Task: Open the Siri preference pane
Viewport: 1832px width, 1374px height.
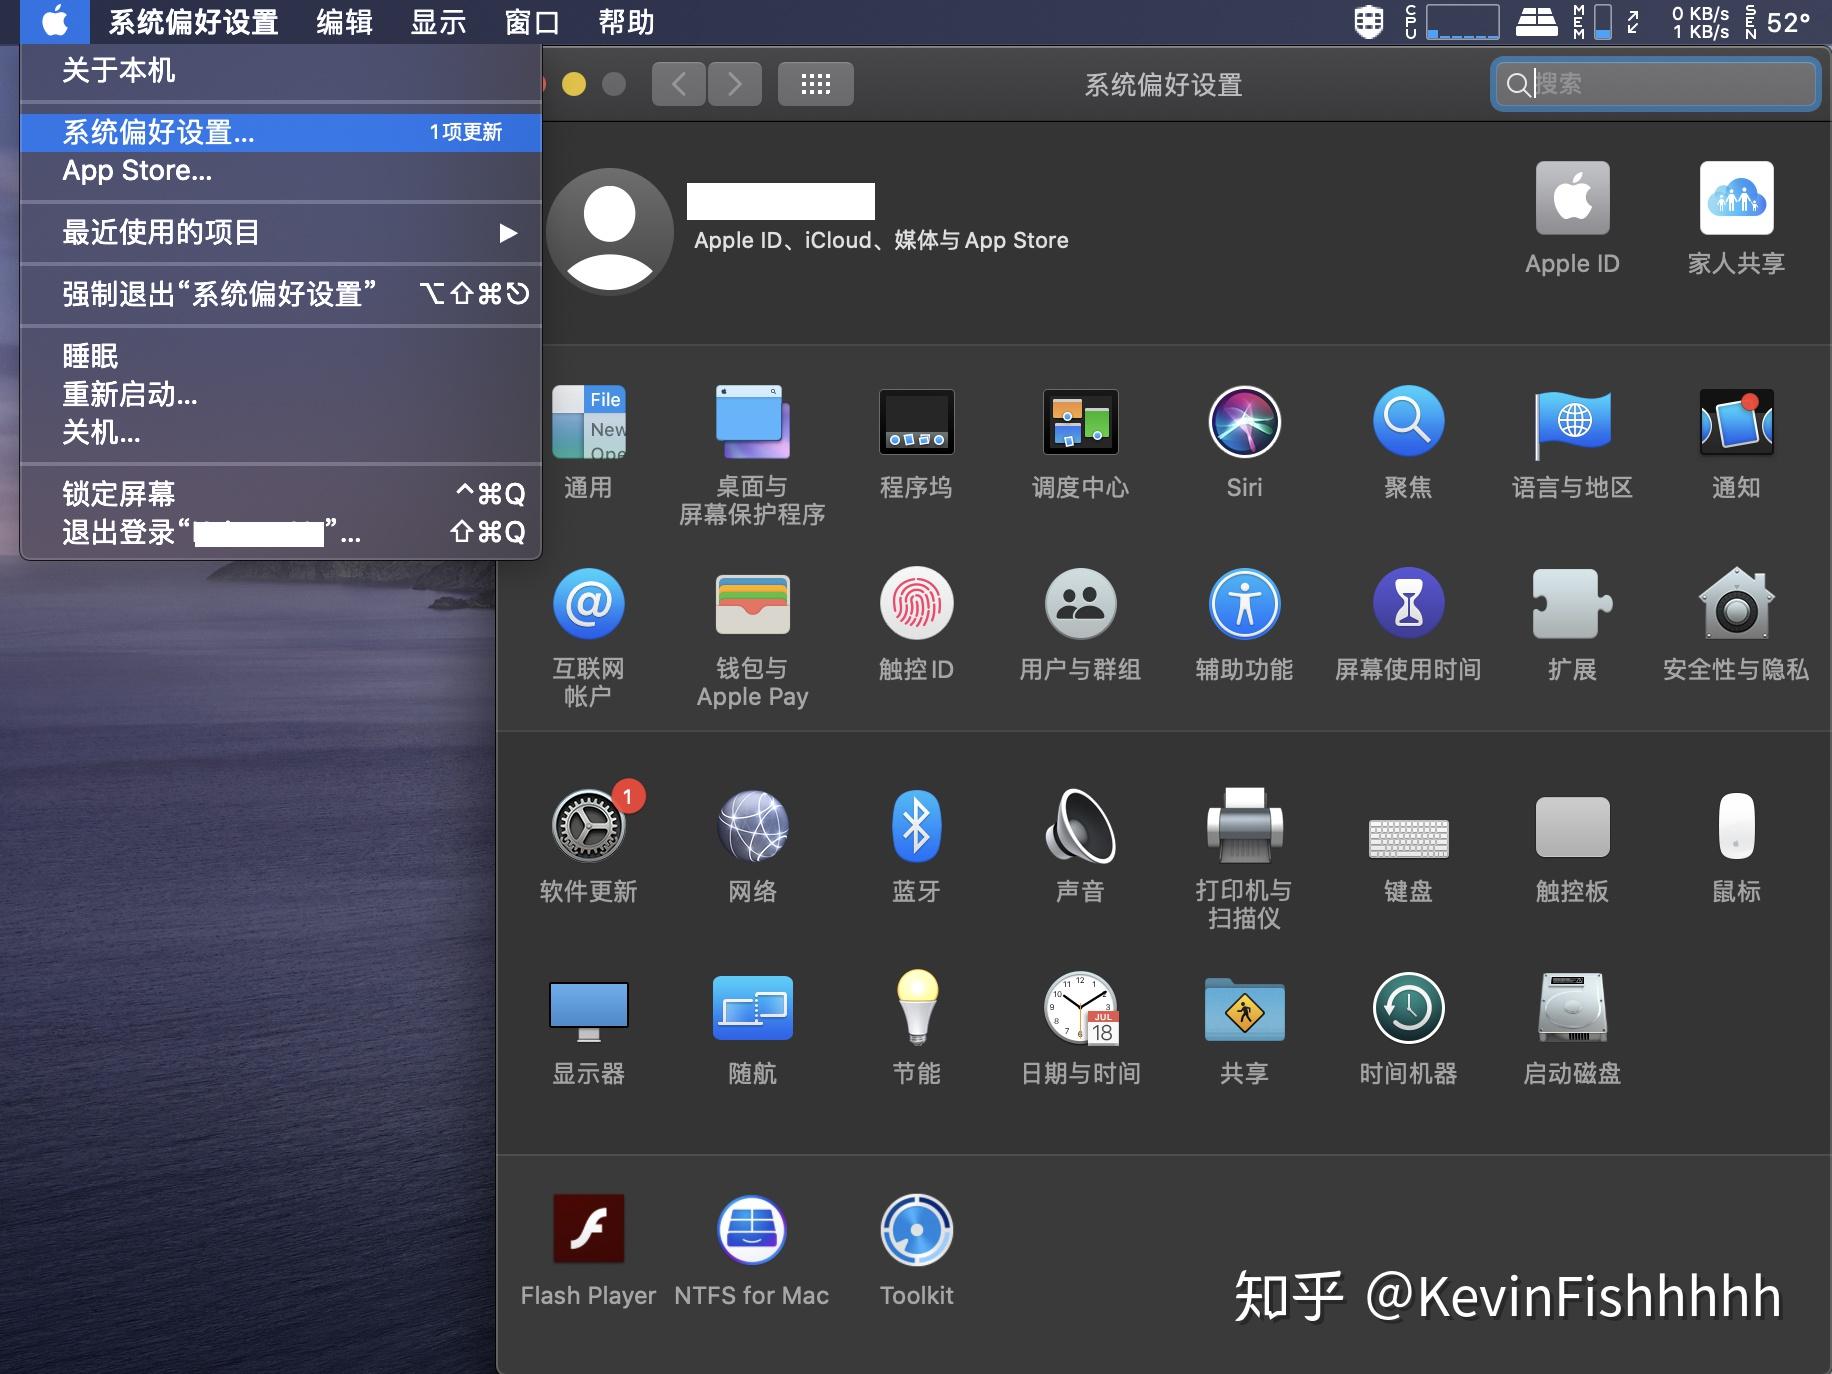Action: click(x=1244, y=423)
